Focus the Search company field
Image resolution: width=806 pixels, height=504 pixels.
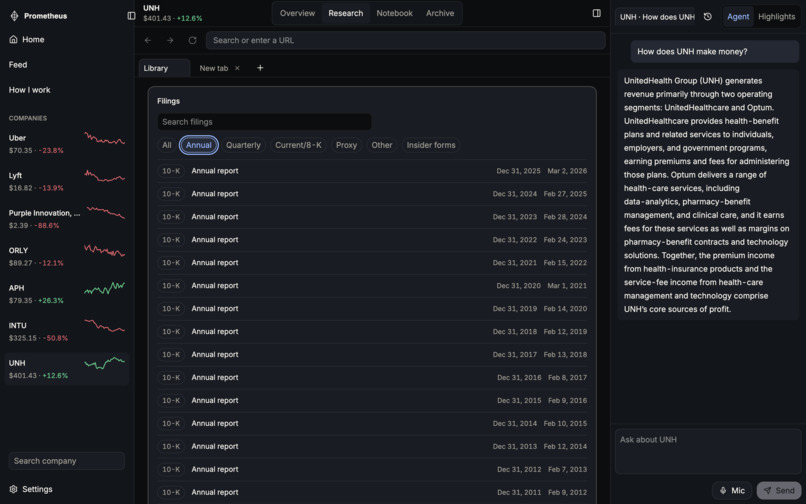pyautogui.click(x=67, y=461)
